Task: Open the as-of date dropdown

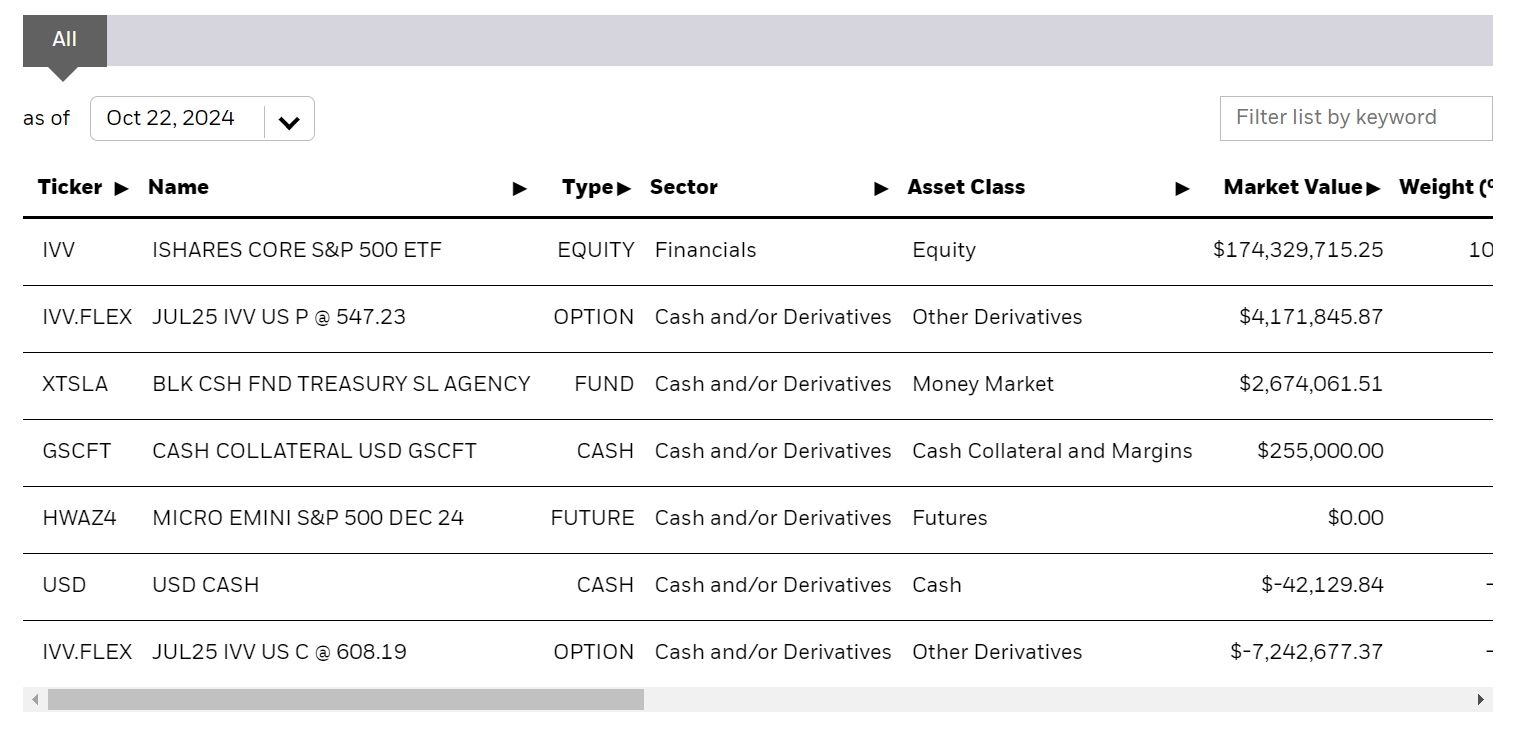Action: (x=289, y=120)
